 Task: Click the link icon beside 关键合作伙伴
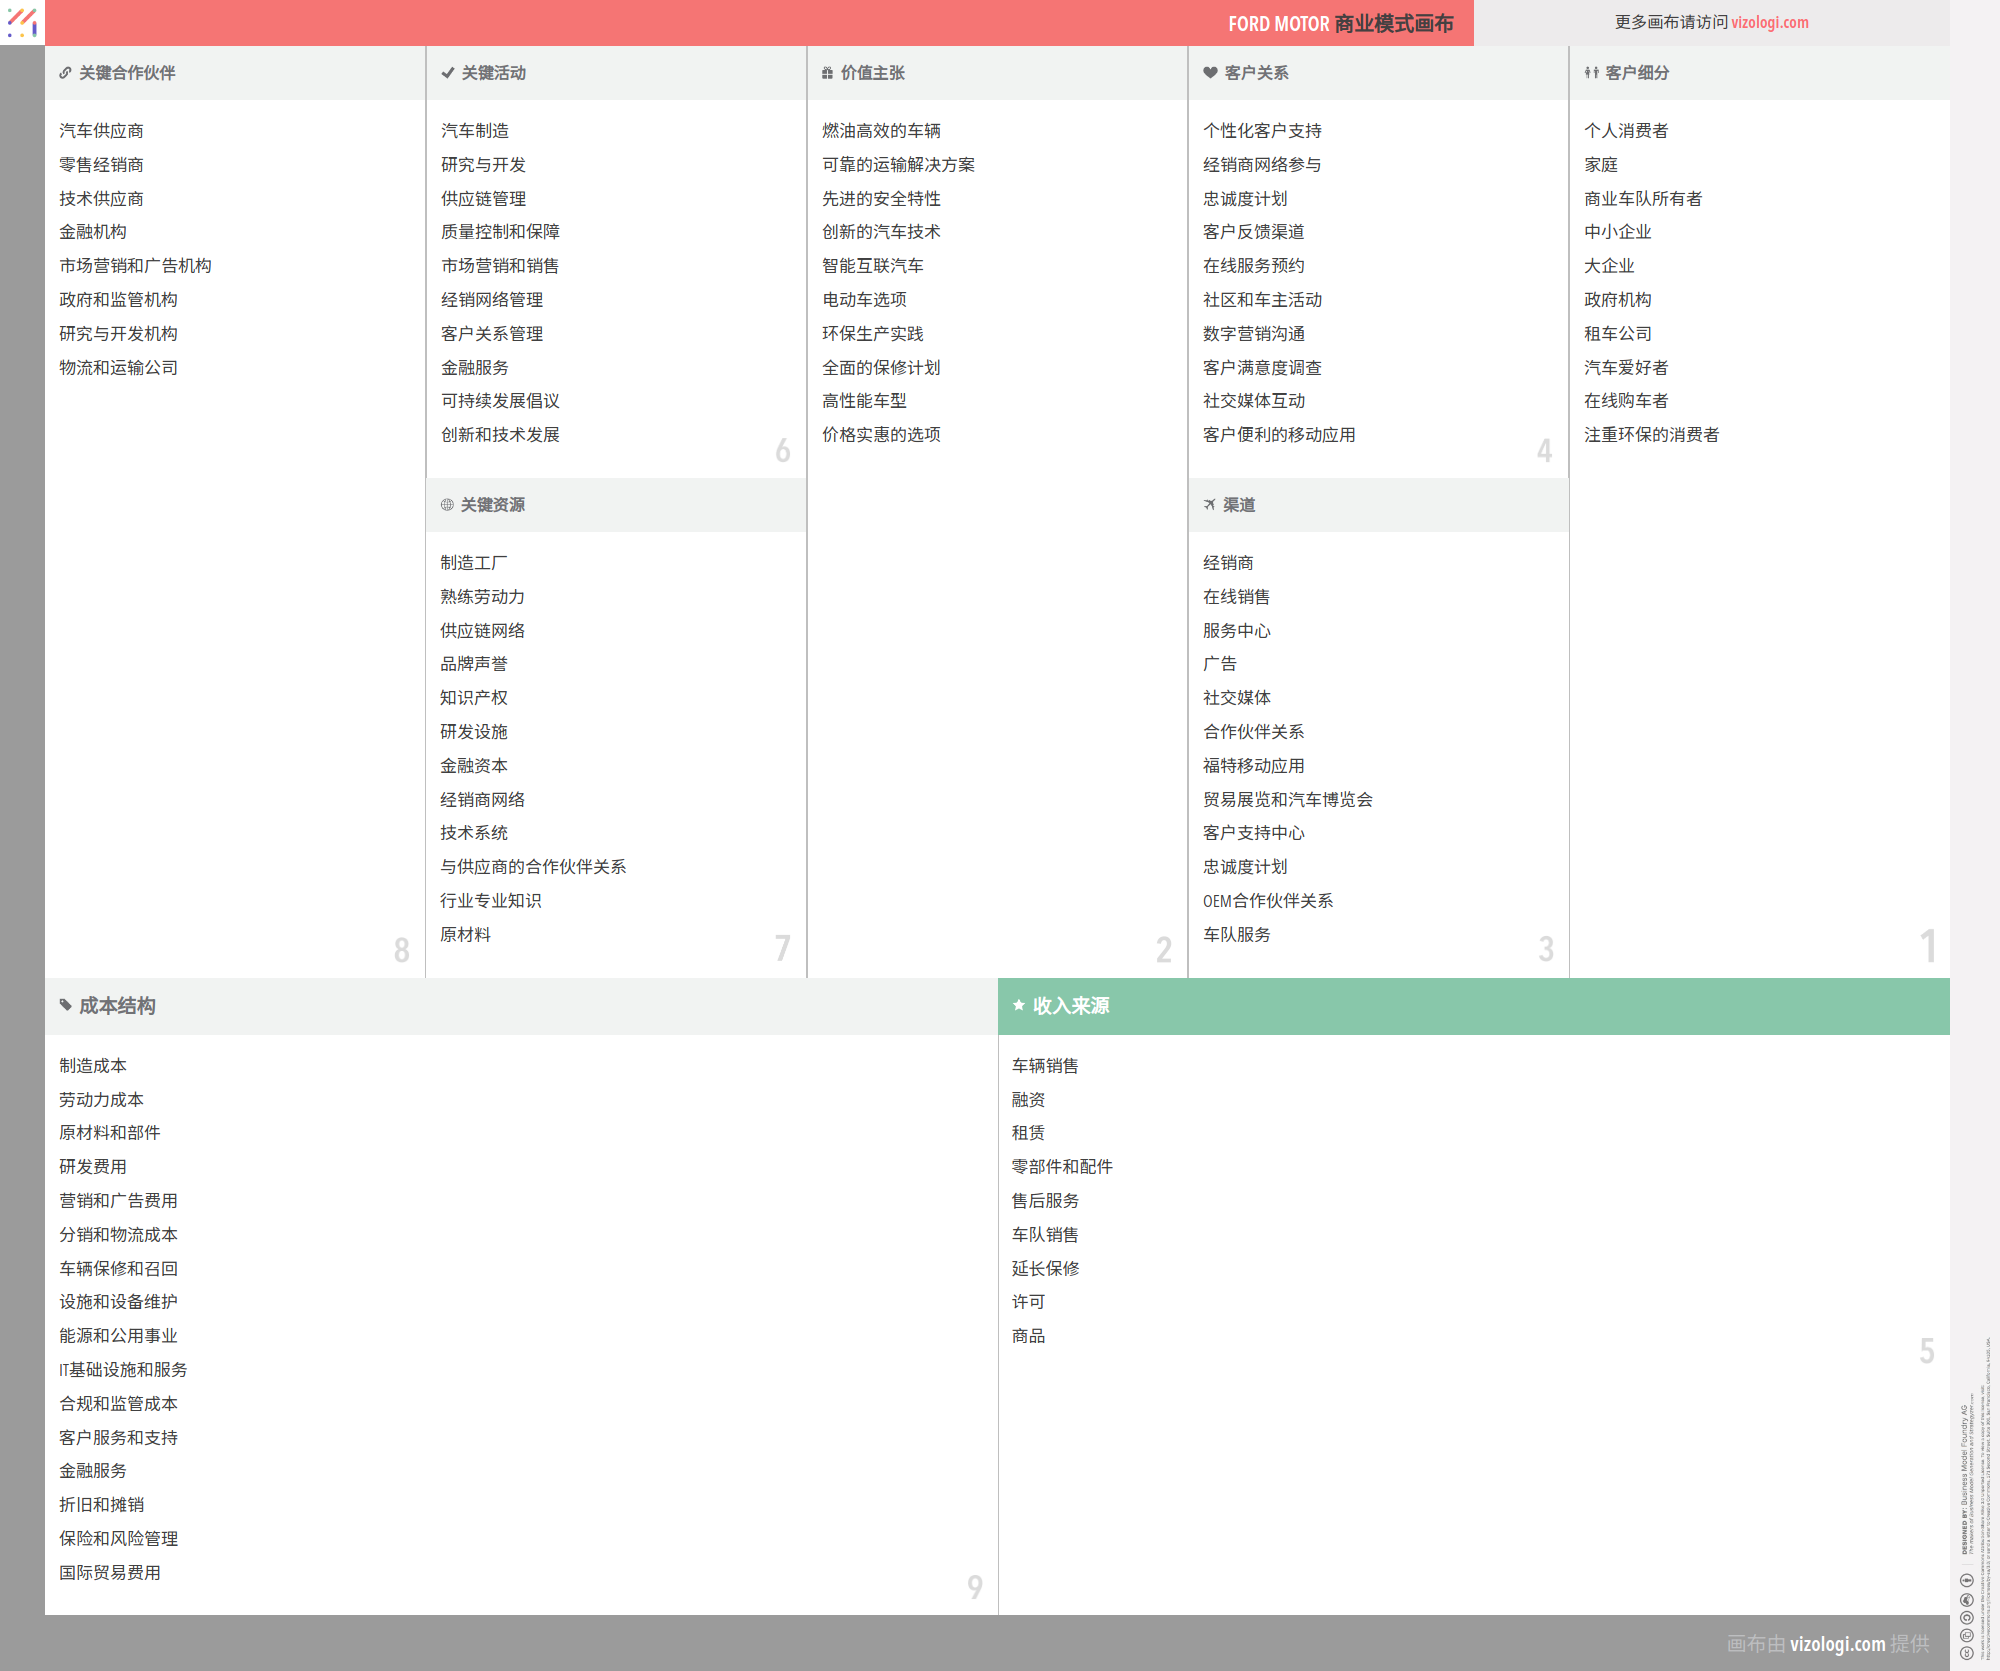(65, 73)
